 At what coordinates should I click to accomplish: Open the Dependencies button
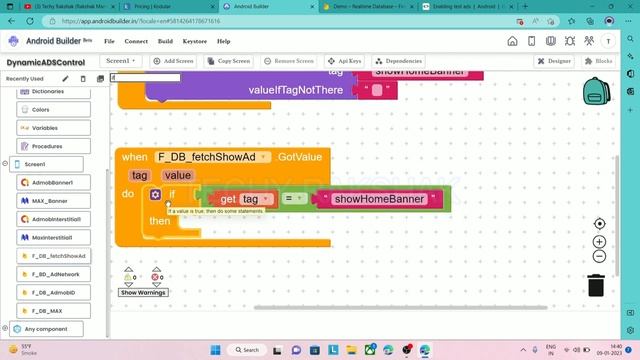click(x=398, y=61)
